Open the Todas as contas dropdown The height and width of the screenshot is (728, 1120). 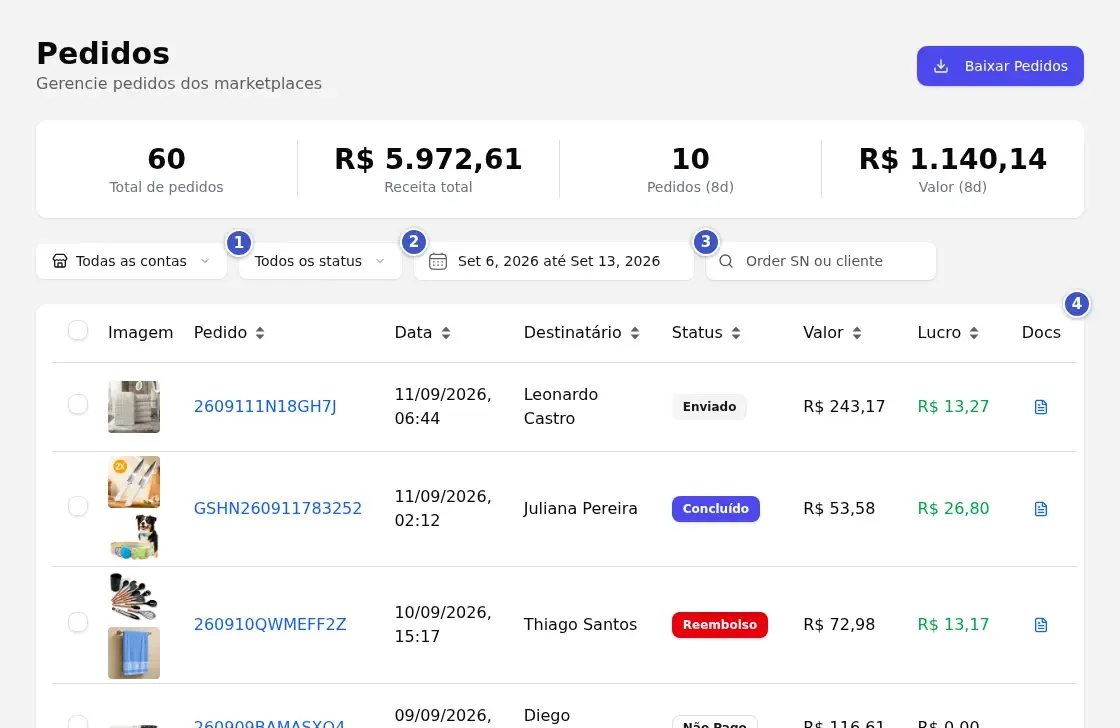coord(131,261)
